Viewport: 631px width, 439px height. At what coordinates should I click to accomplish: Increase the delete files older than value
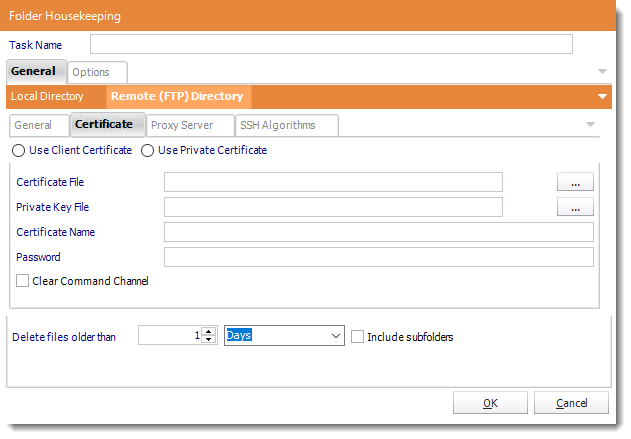tap(208, 332)
